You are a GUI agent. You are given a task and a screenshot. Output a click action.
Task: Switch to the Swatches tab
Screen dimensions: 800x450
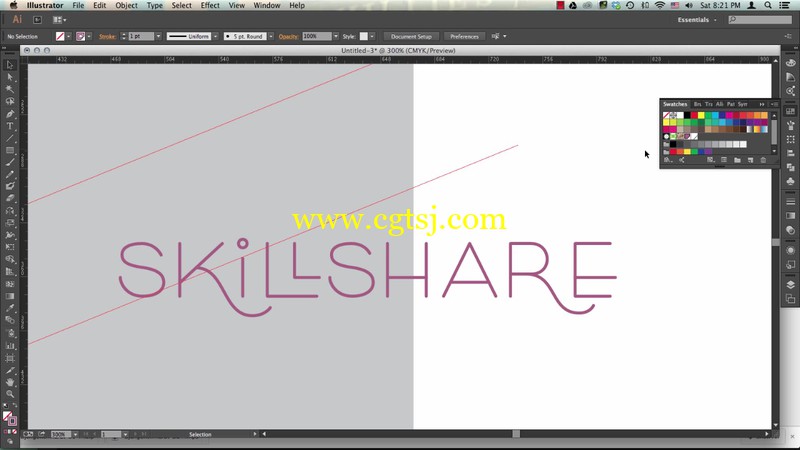pyautogui.click(x=675, y=104)
